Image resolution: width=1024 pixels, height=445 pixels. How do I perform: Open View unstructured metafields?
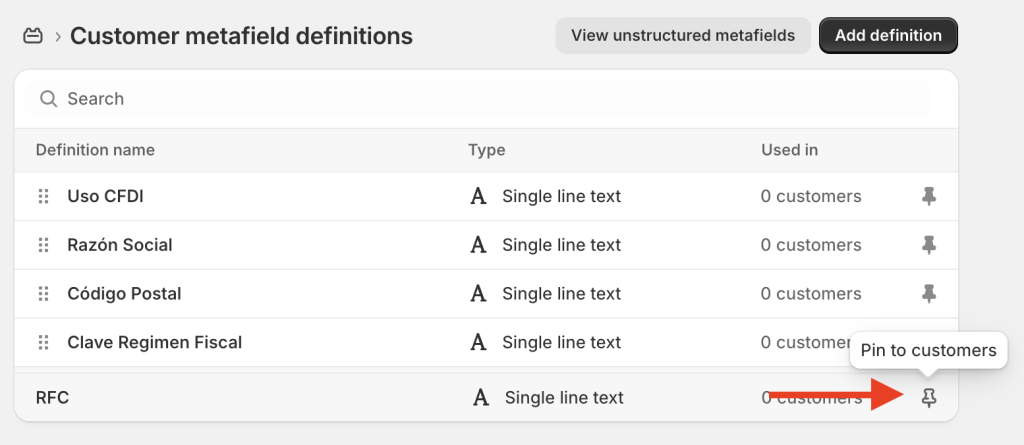coord(683,35)
